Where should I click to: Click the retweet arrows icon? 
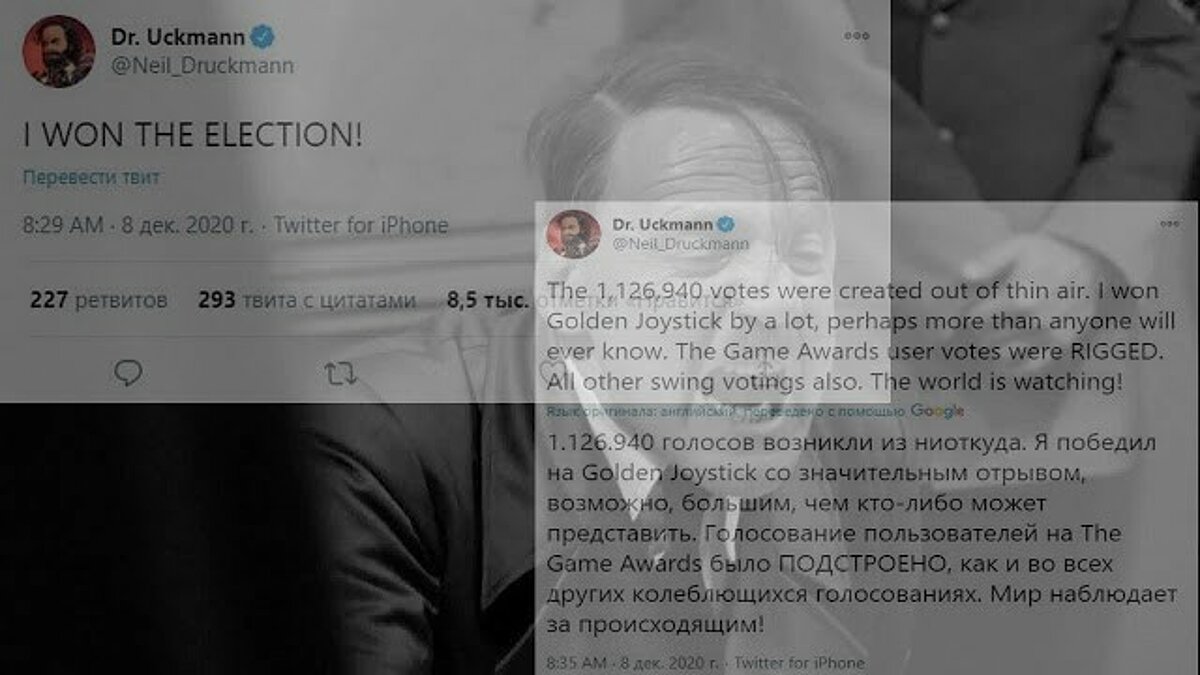pyautogui.click(x=342, y=374)
